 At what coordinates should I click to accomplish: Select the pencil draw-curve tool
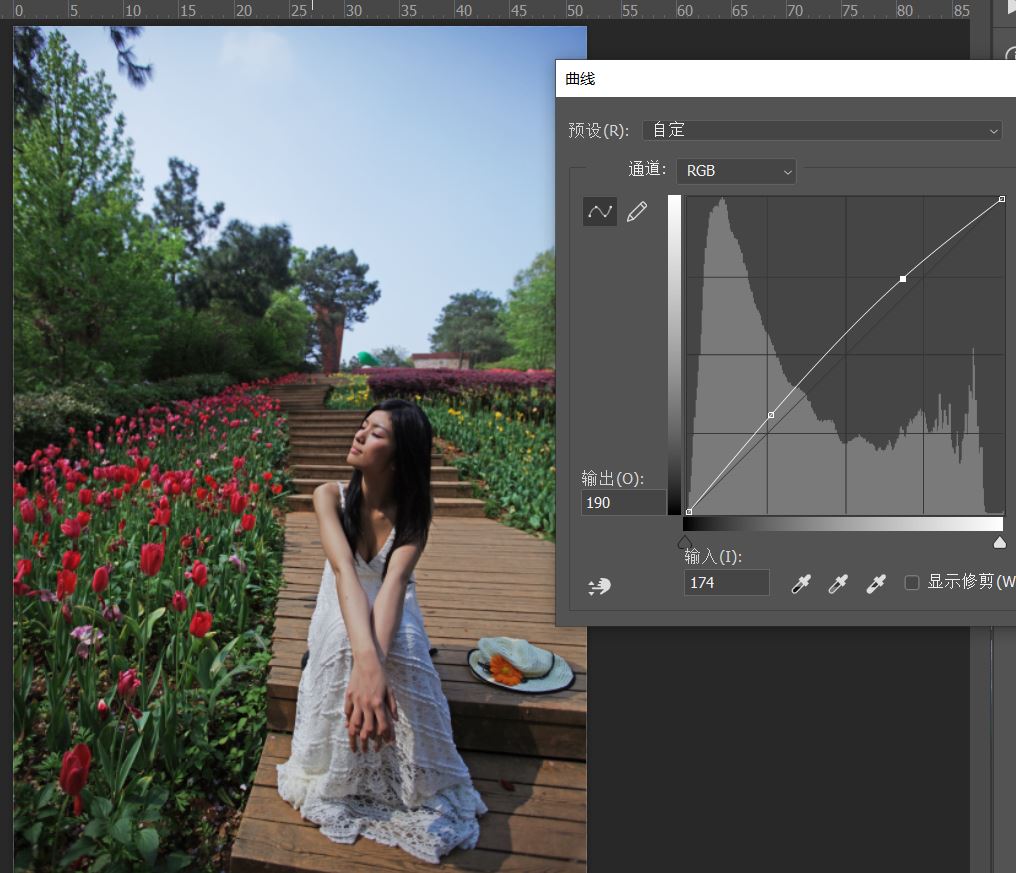pyautogui.click(x=637, y=211)
